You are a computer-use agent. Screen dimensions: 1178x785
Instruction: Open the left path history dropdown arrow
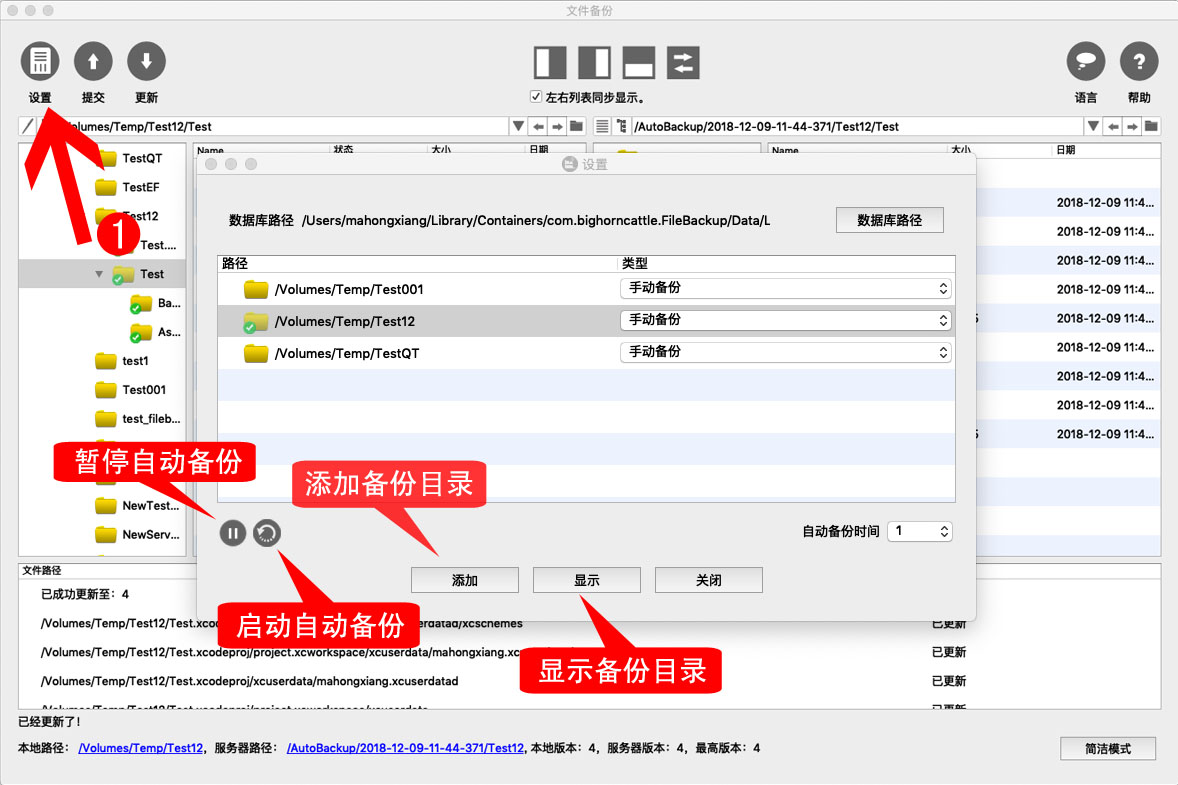click(518, 126)
